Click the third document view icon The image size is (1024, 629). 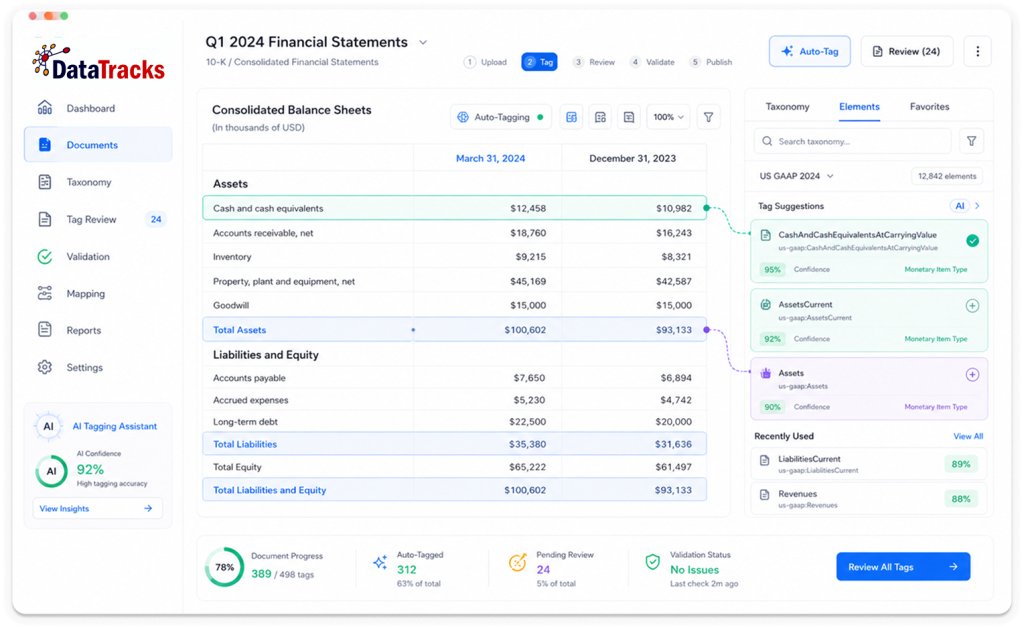click(629, 118)
